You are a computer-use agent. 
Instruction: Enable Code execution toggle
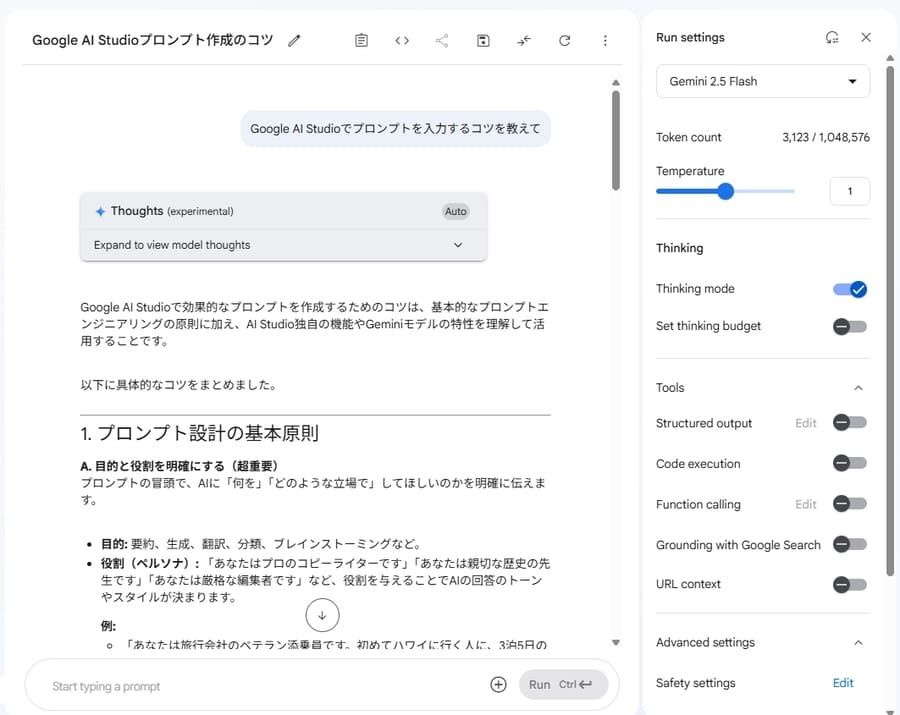point(850,463)
